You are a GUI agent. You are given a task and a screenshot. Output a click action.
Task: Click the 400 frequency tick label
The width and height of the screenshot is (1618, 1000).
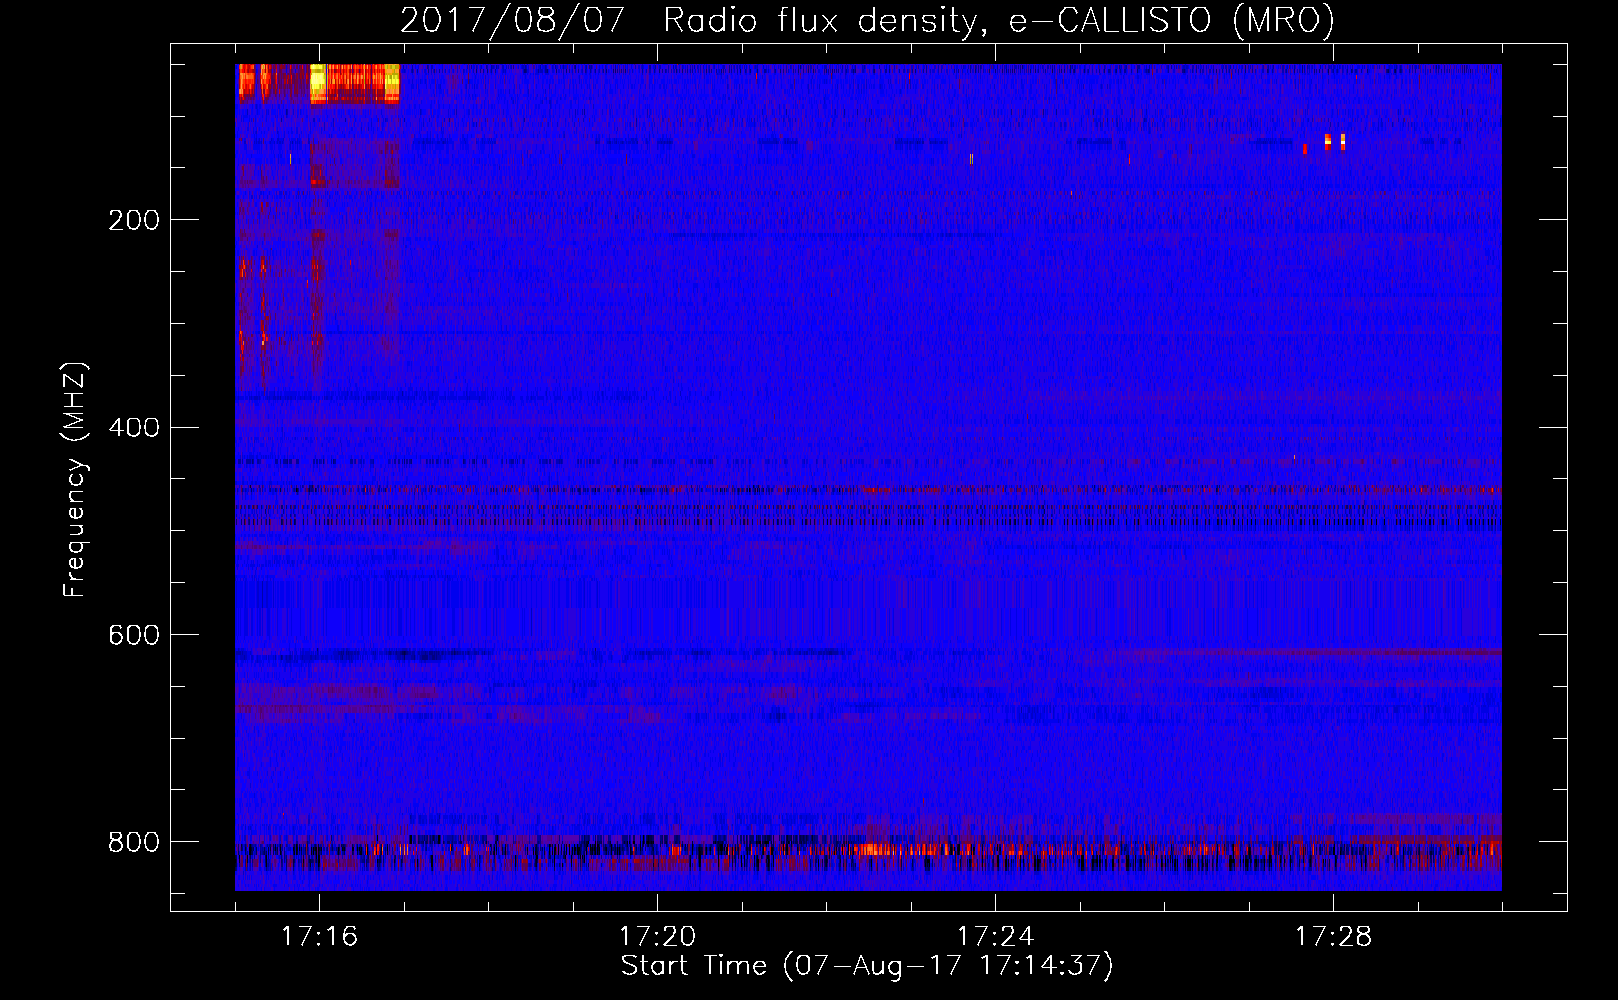(x=134, y=428)
